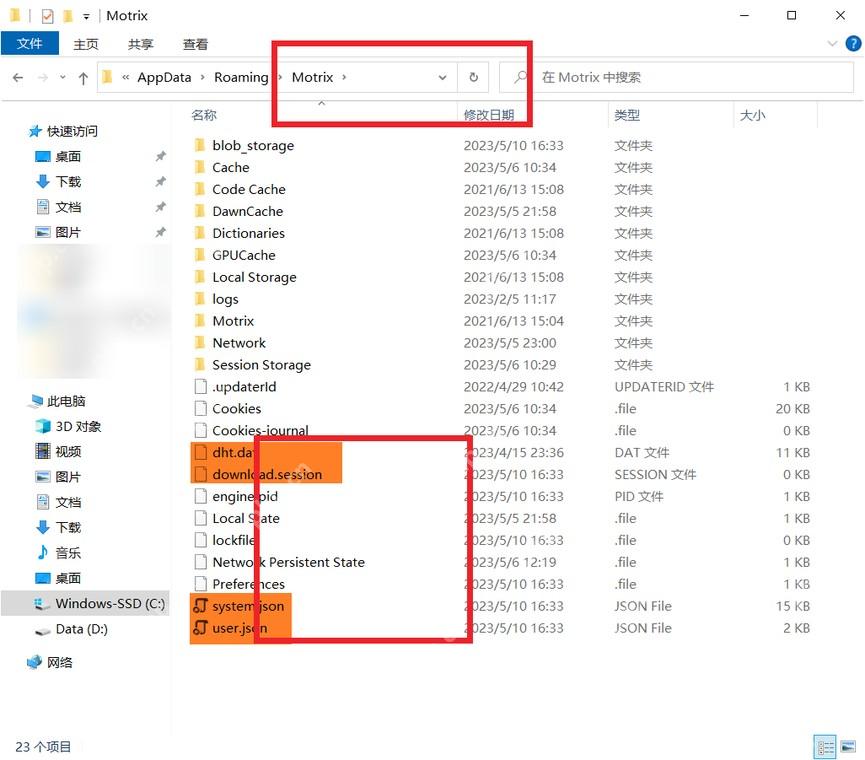Click the GPUCache folder icon

point(200,255)
